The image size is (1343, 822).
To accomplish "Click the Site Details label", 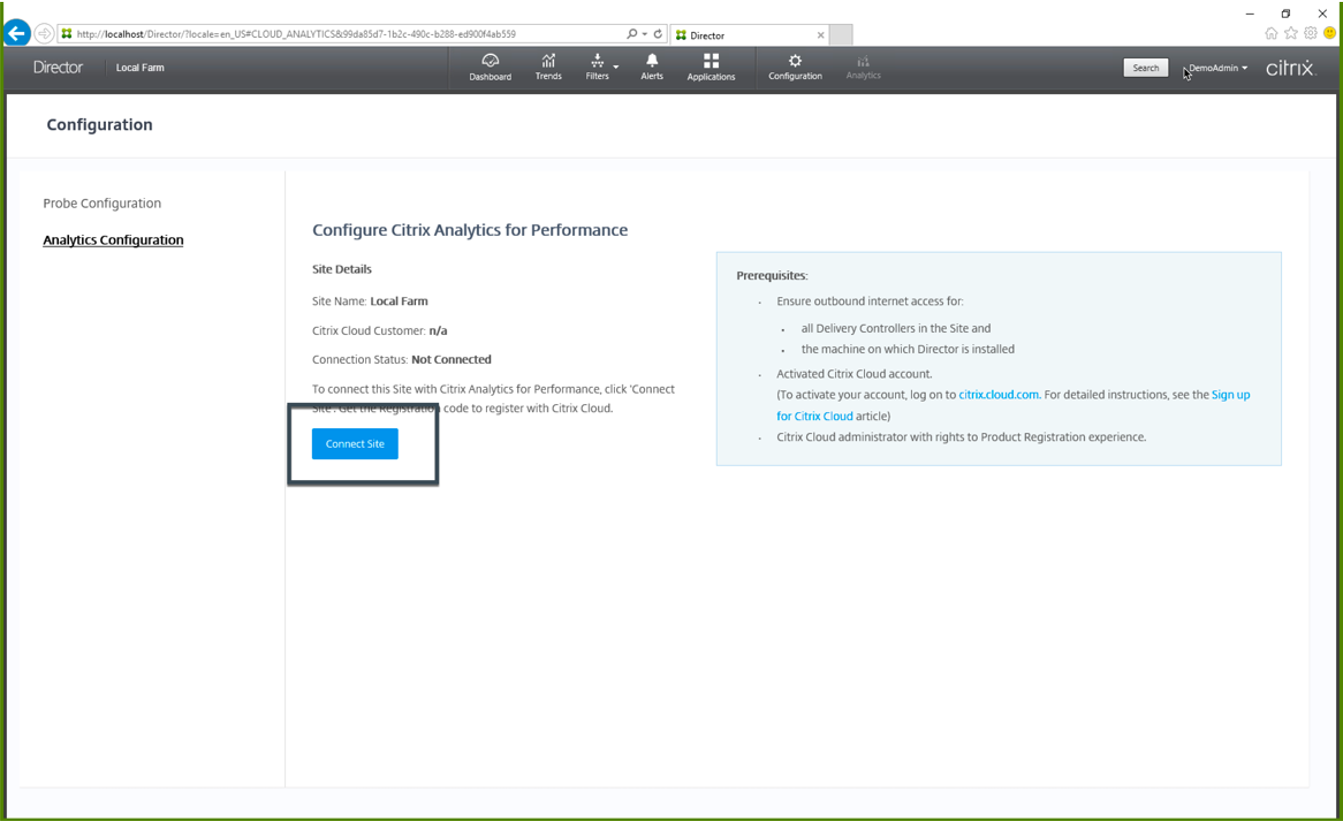I will coord(342,269).
